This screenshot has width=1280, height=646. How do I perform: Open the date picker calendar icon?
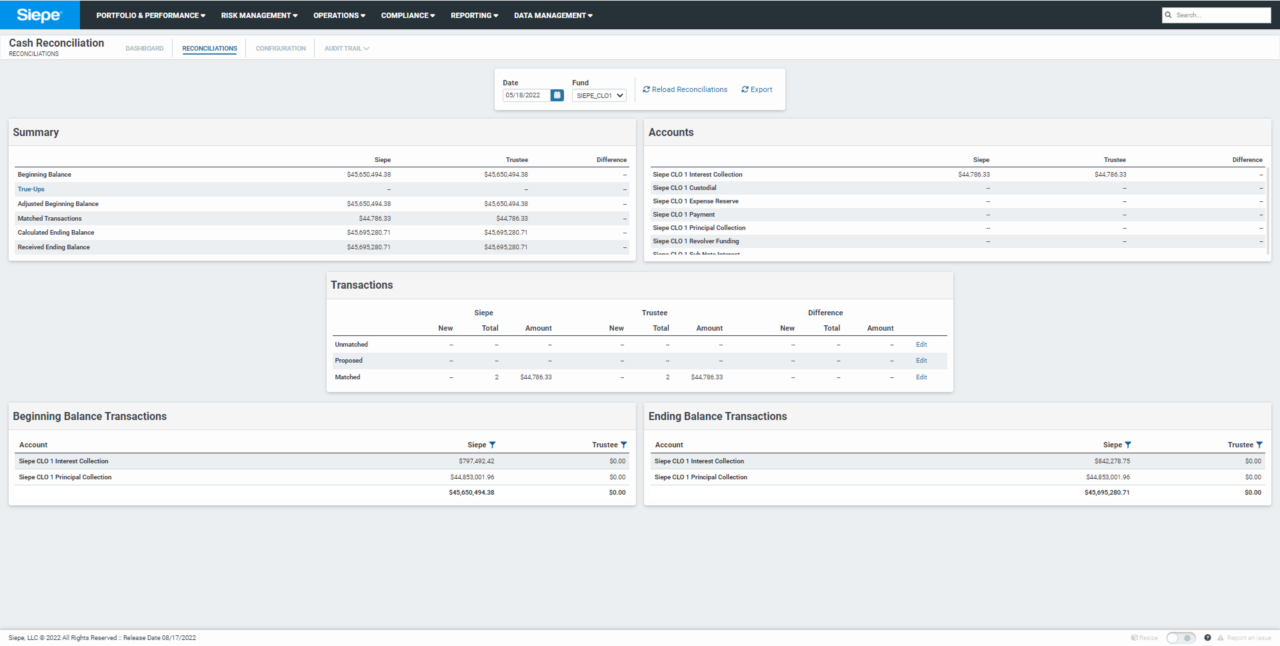point(557,95)
